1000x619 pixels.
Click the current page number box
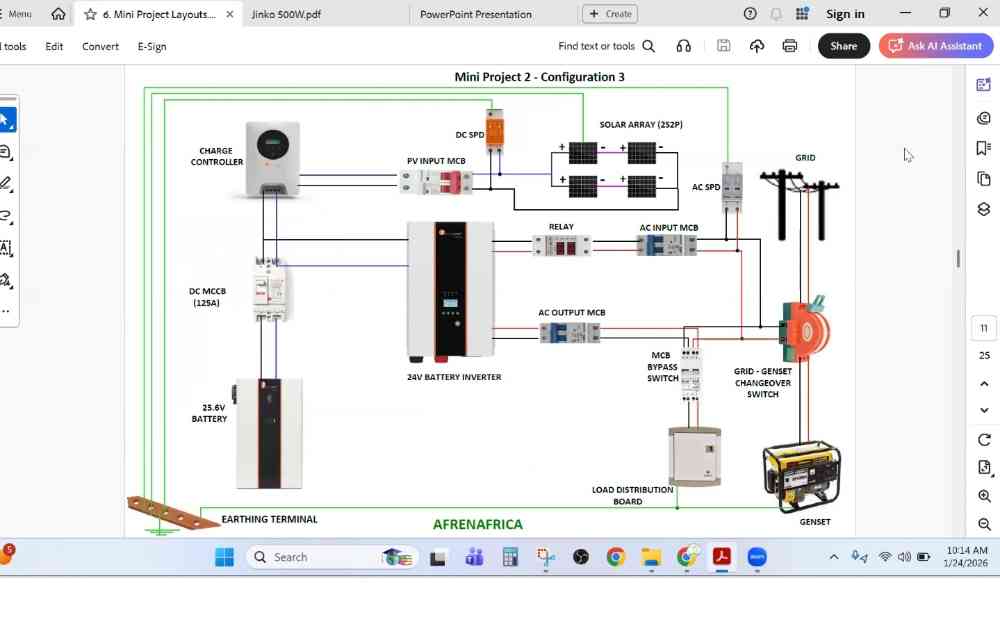point(984,328)
